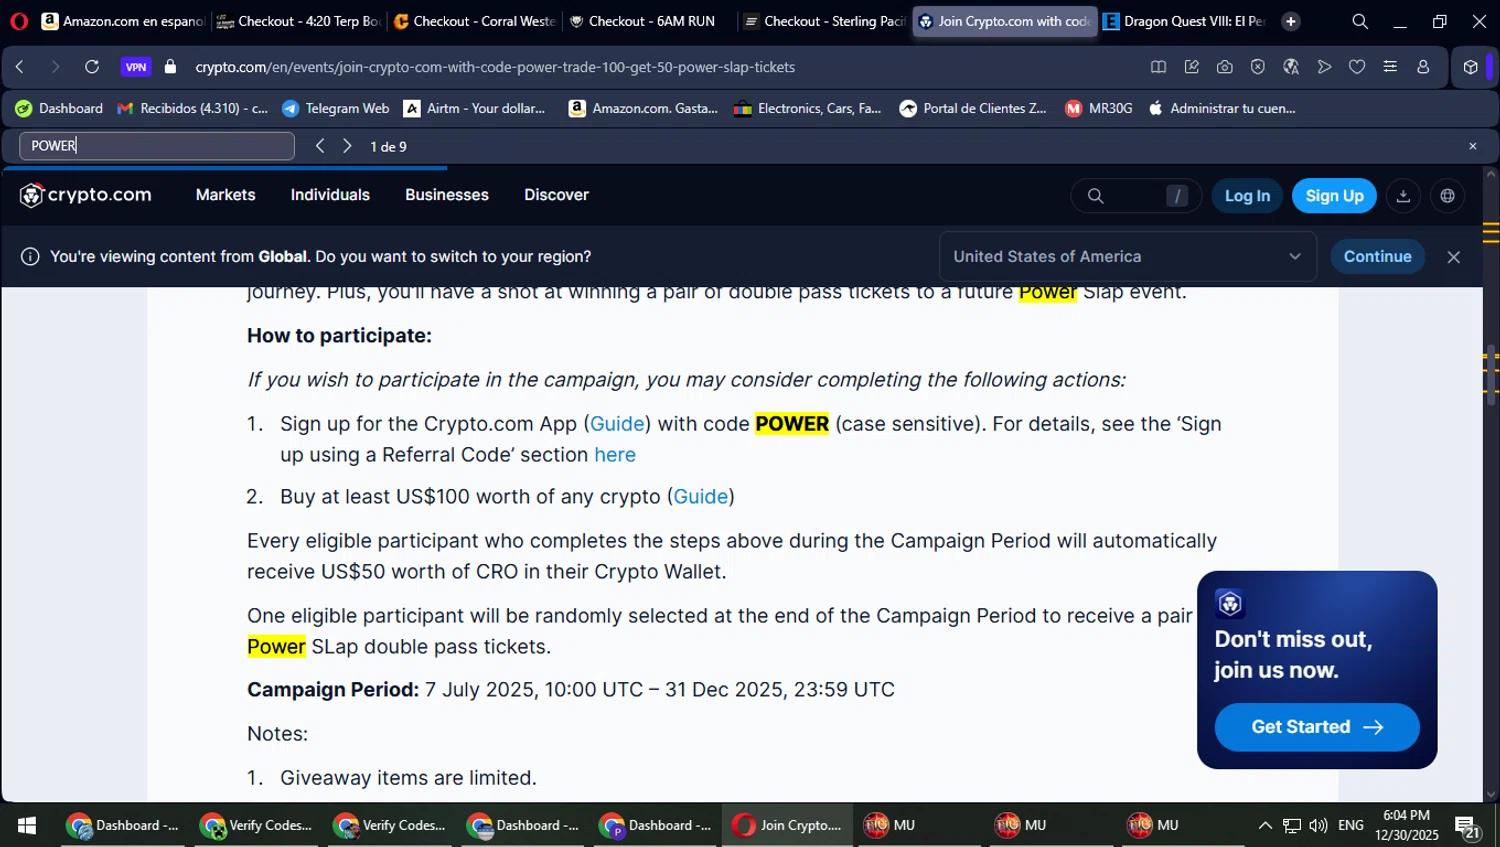Open Easy Setup sliders icon
Image resolution: width=1500 pixels, height=847 pixels.
coord(1390,67)
